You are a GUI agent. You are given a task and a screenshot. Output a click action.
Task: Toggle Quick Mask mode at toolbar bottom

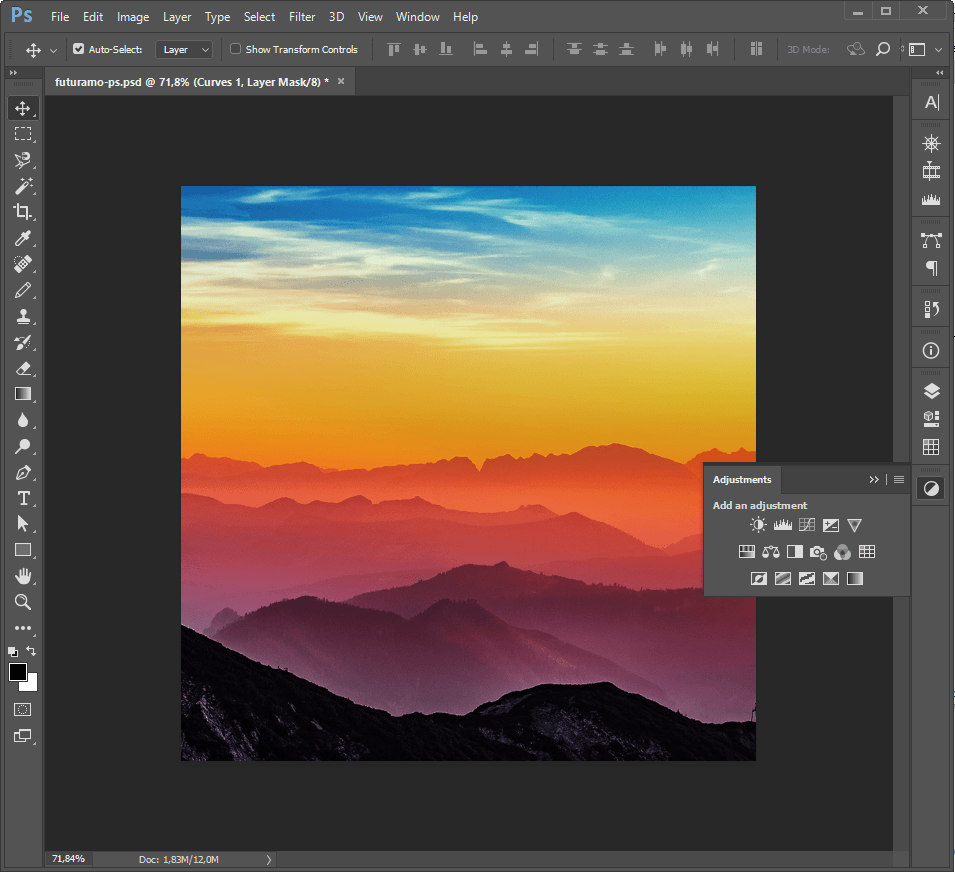click(x=22, y=709)
